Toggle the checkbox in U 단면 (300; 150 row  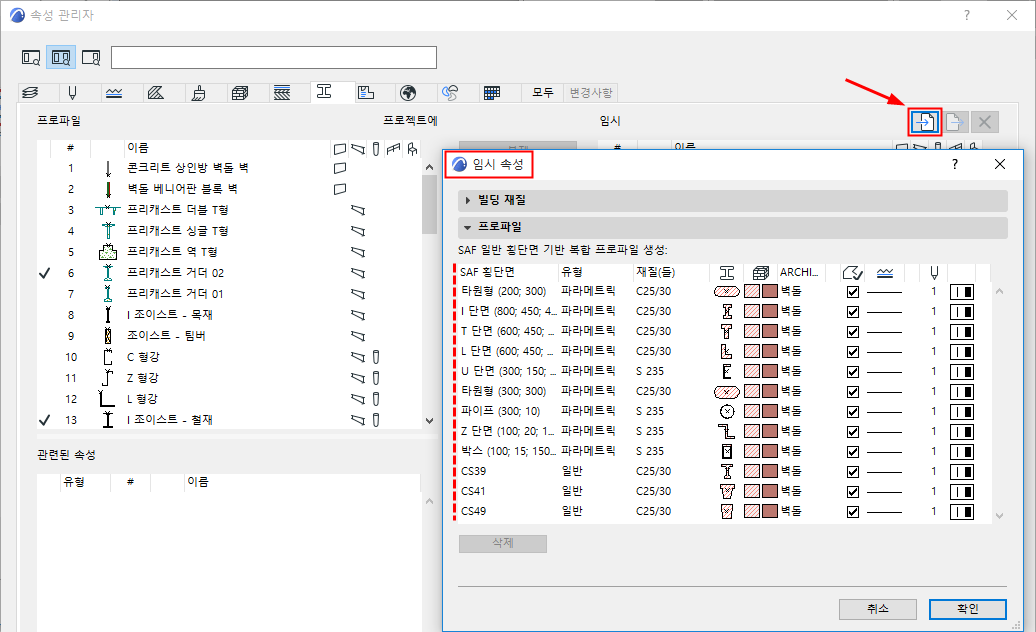pos(853,372)
